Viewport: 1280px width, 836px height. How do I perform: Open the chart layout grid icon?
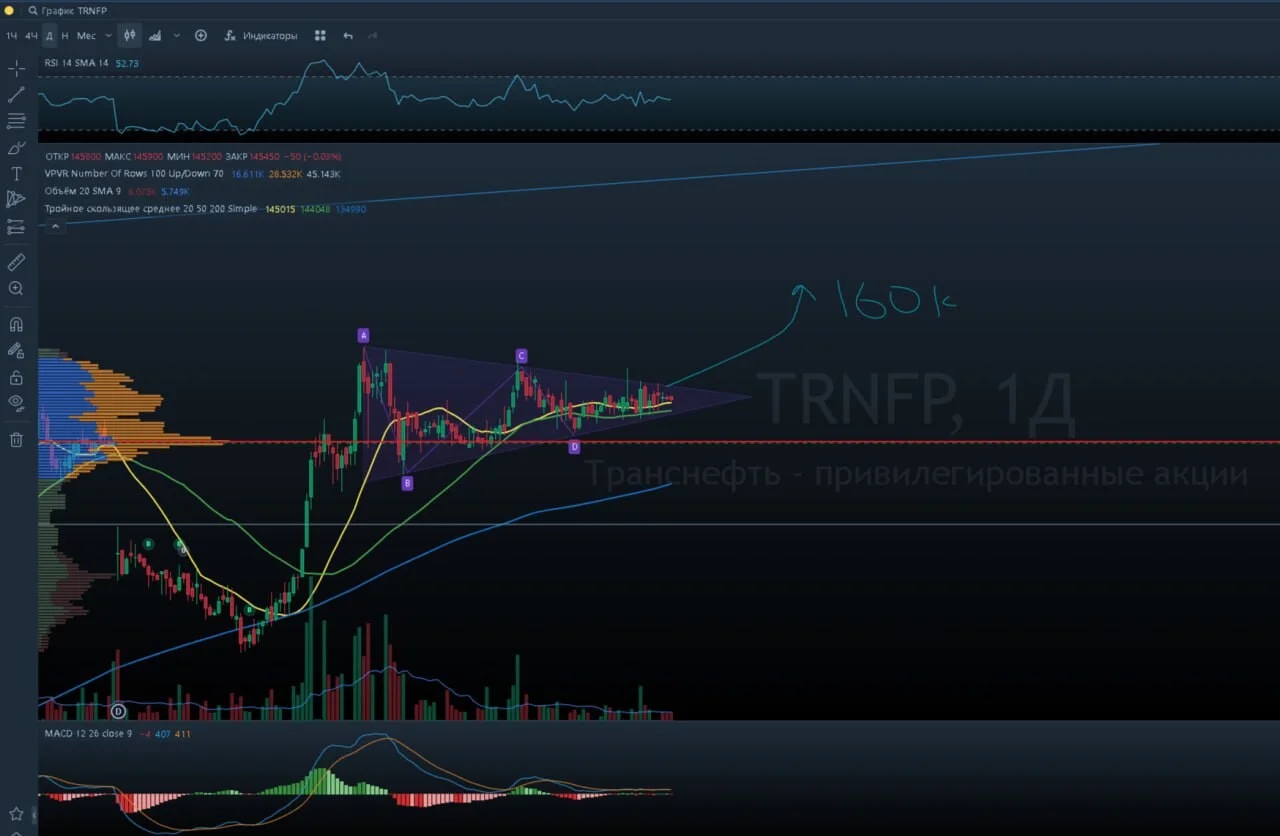tap(320, 35)
